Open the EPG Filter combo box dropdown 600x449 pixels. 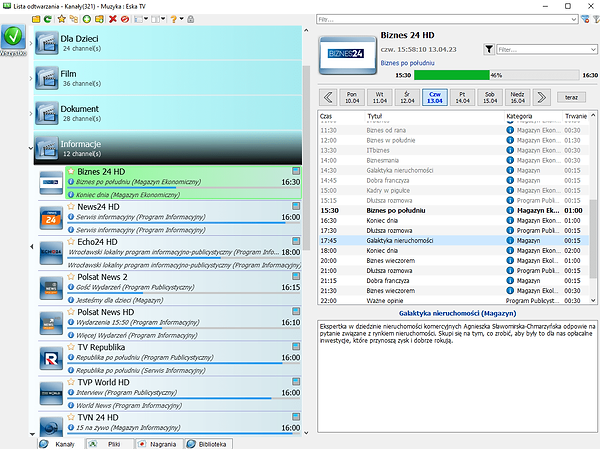(x=593, y=49)
